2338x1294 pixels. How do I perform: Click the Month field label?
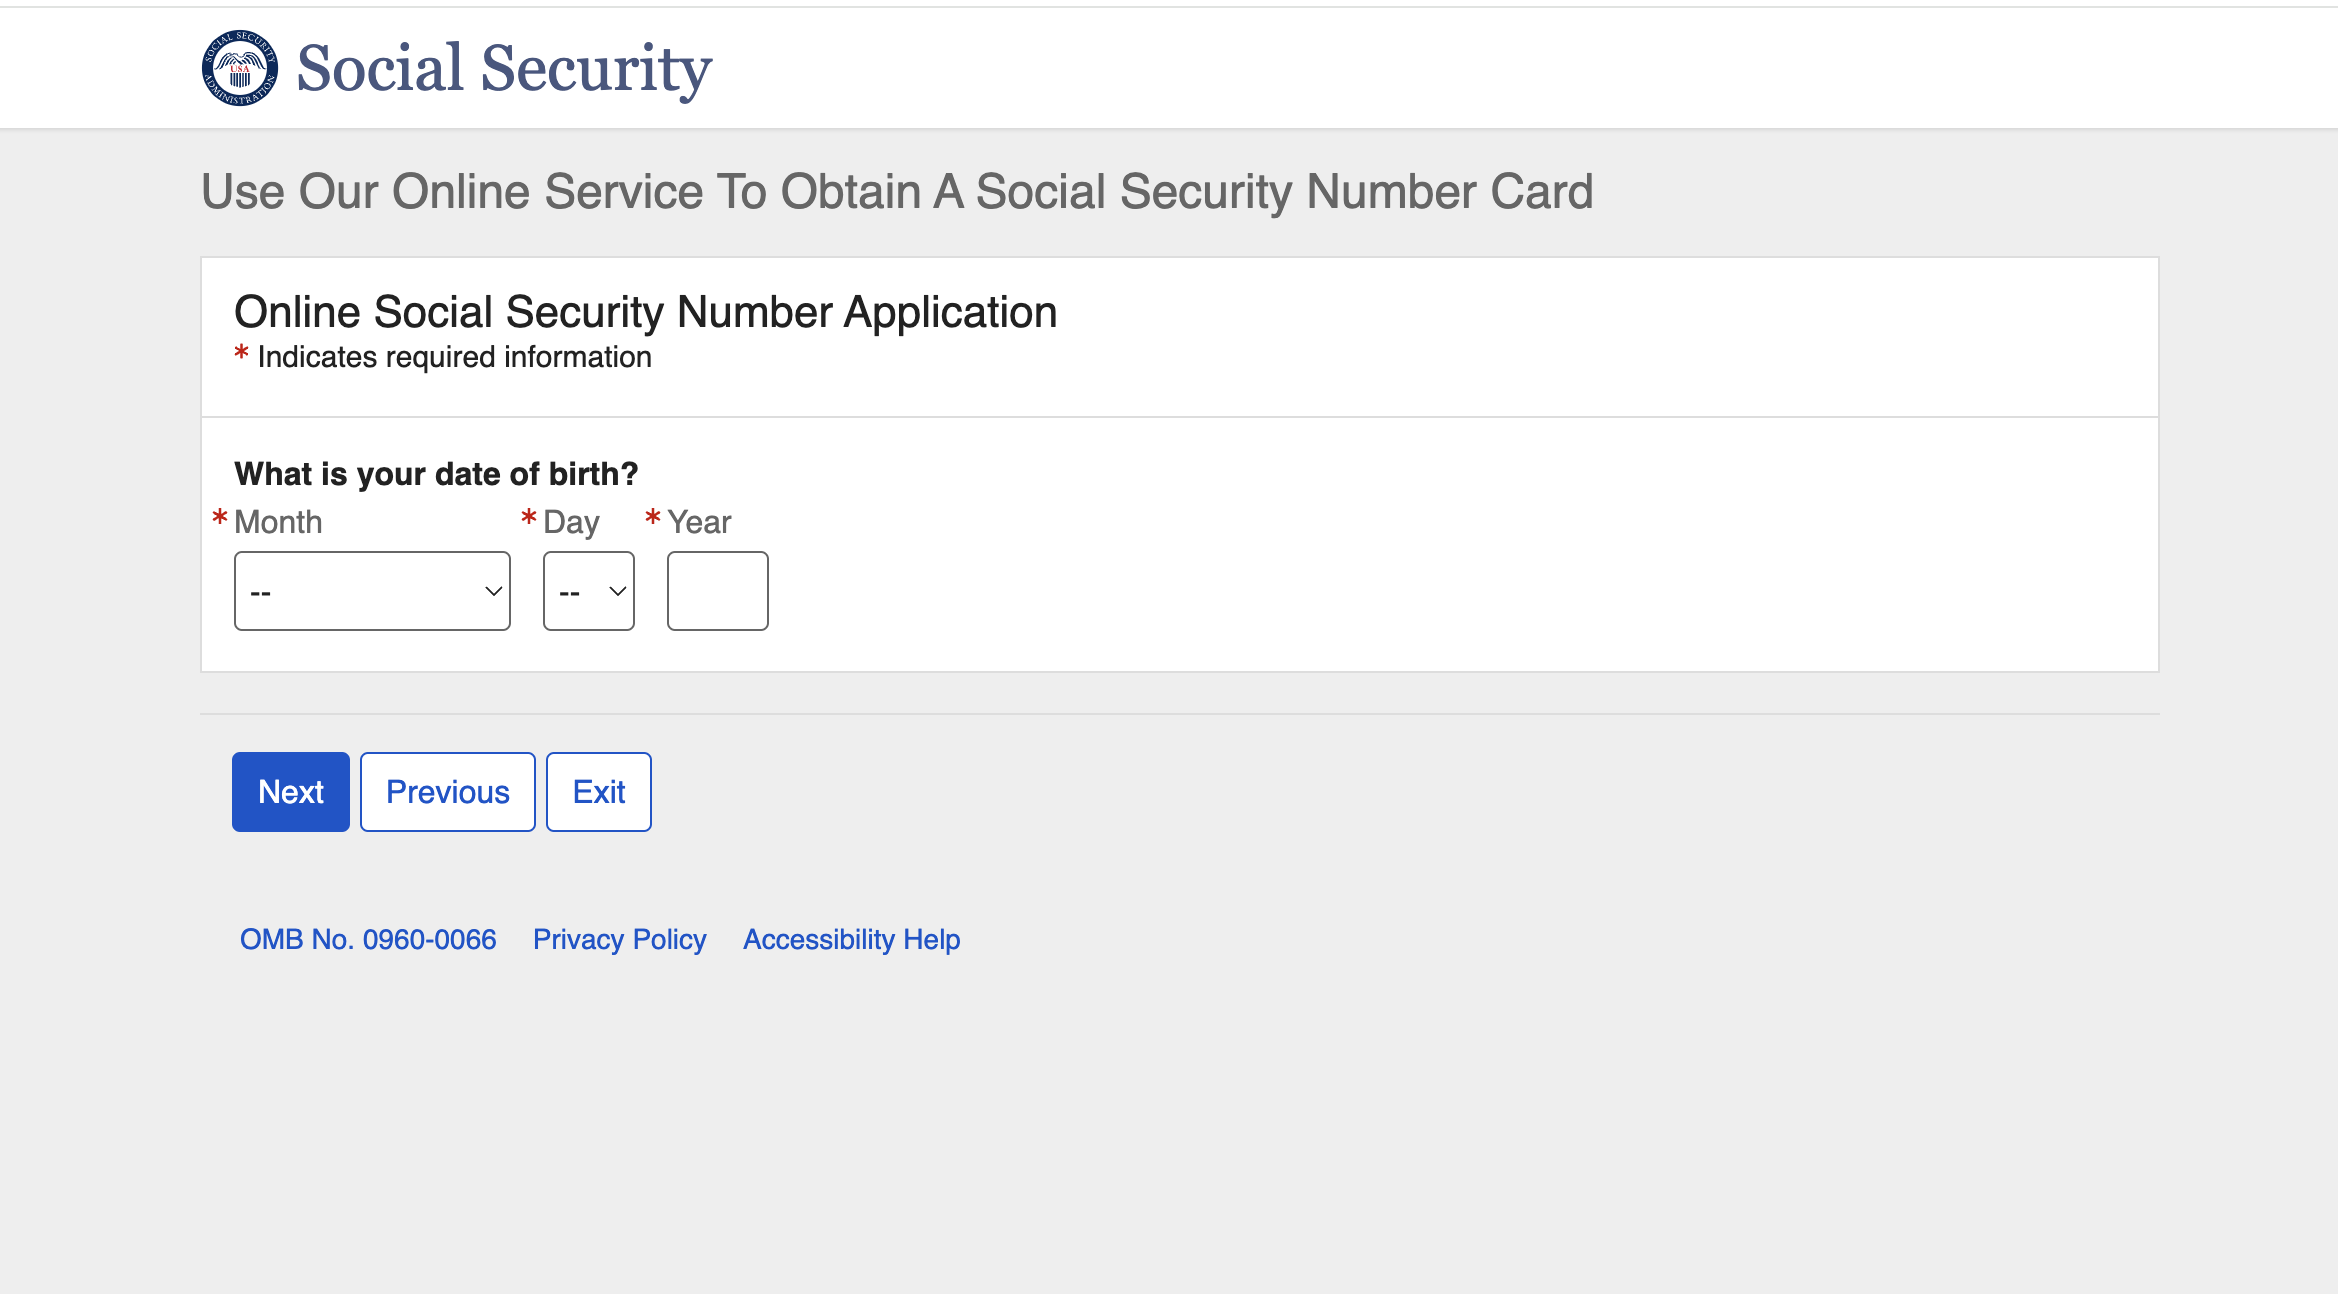pyautogui.click(x=278, y=522)
